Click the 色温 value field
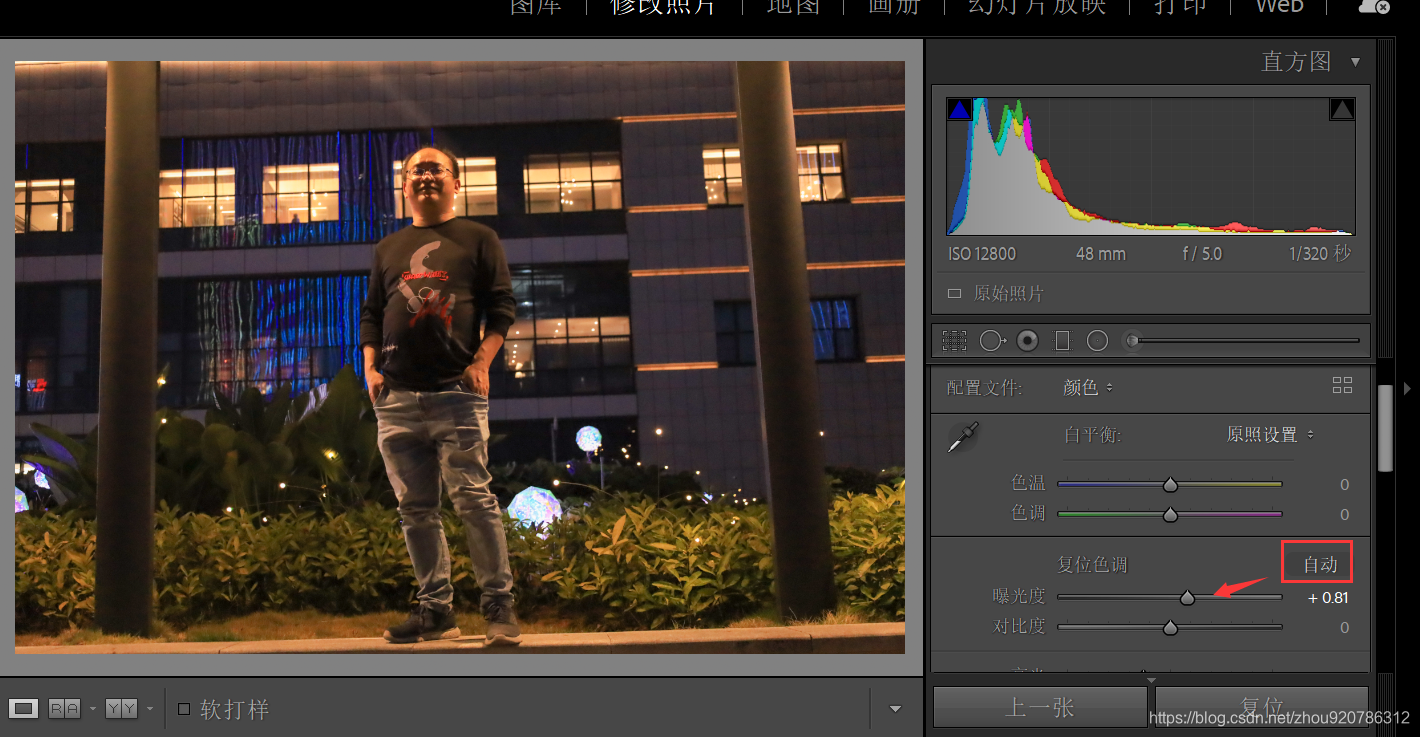 1344,484
